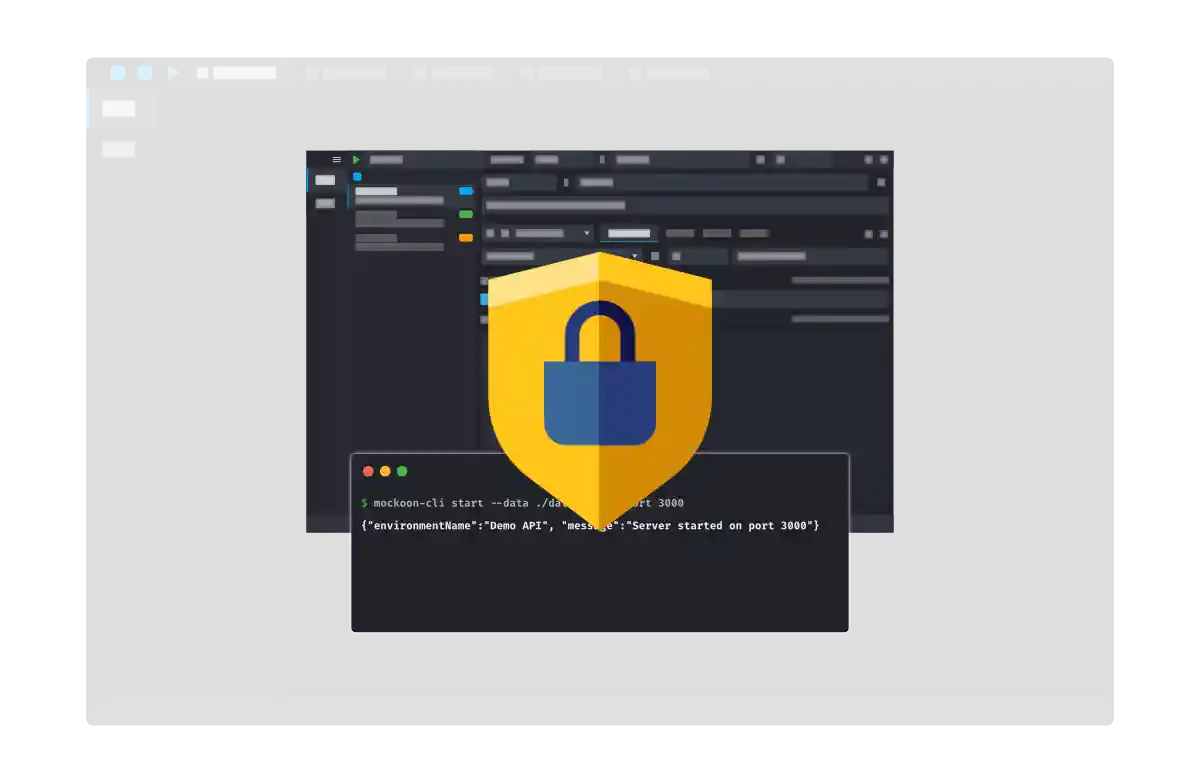This screenshot has height=783, width=1200.
Task: Open the response selector dropdown arrow beside underlined tab
Action: point(587,233)
